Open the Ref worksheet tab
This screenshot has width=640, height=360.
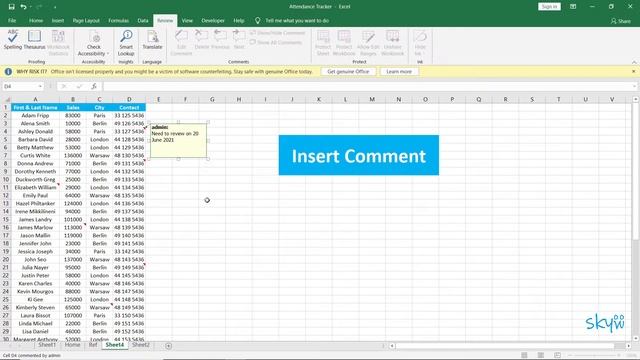93,345
